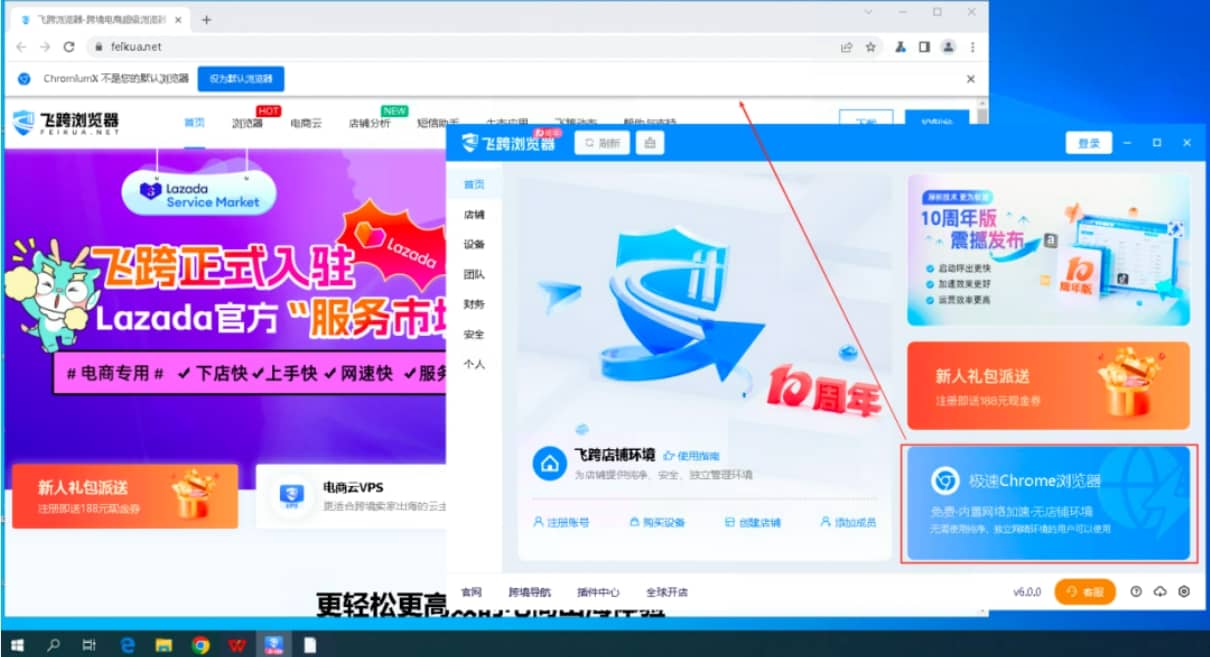Open Word from the taskbar
The width and height of the screenshot is (1210, 657).
tap(237, 645)
